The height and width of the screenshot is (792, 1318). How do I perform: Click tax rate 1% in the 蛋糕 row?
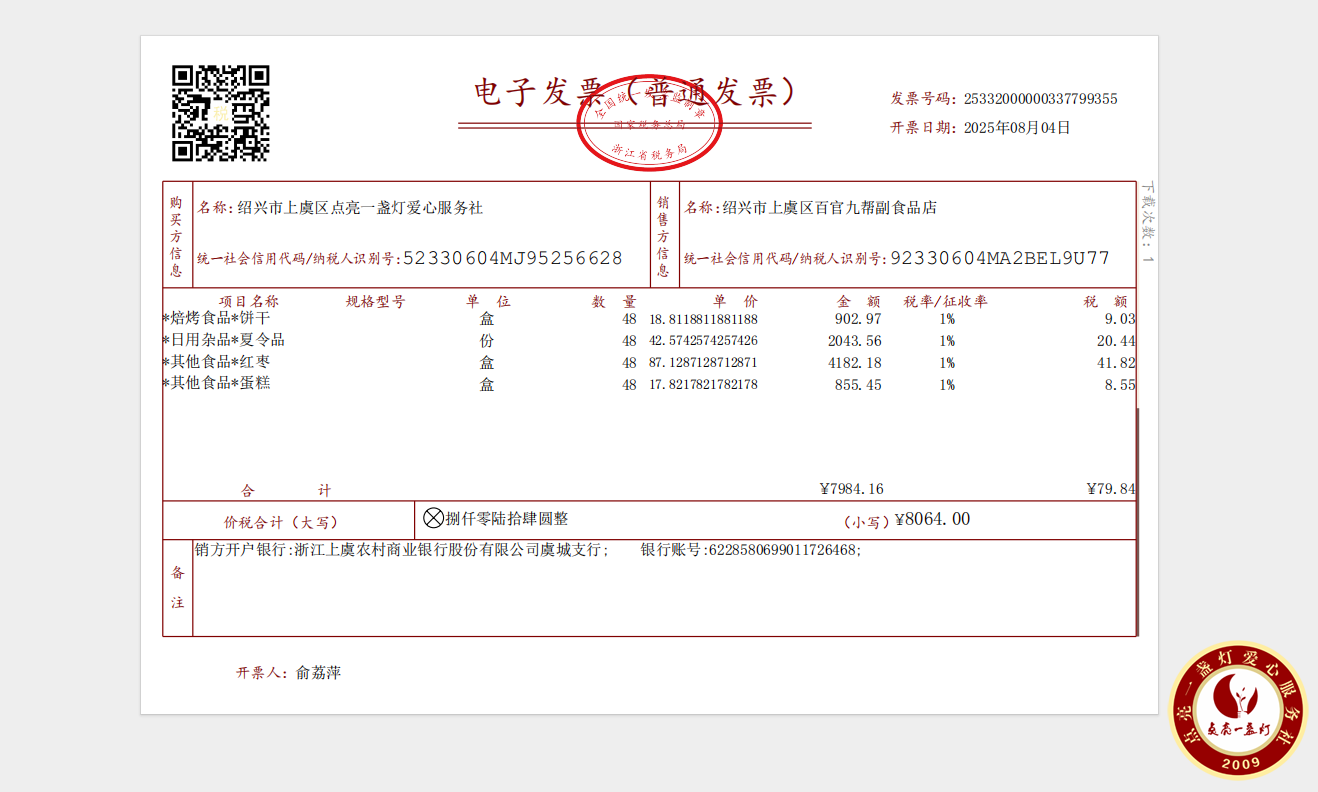coord(946,385)
